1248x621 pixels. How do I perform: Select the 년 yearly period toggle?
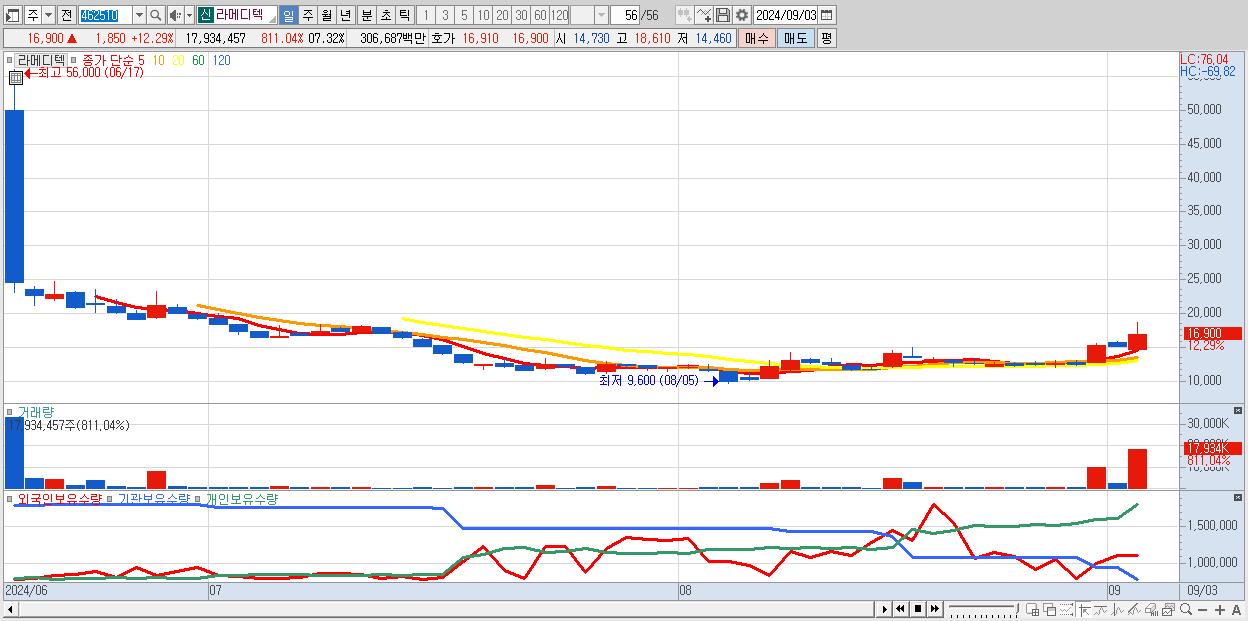345,15
